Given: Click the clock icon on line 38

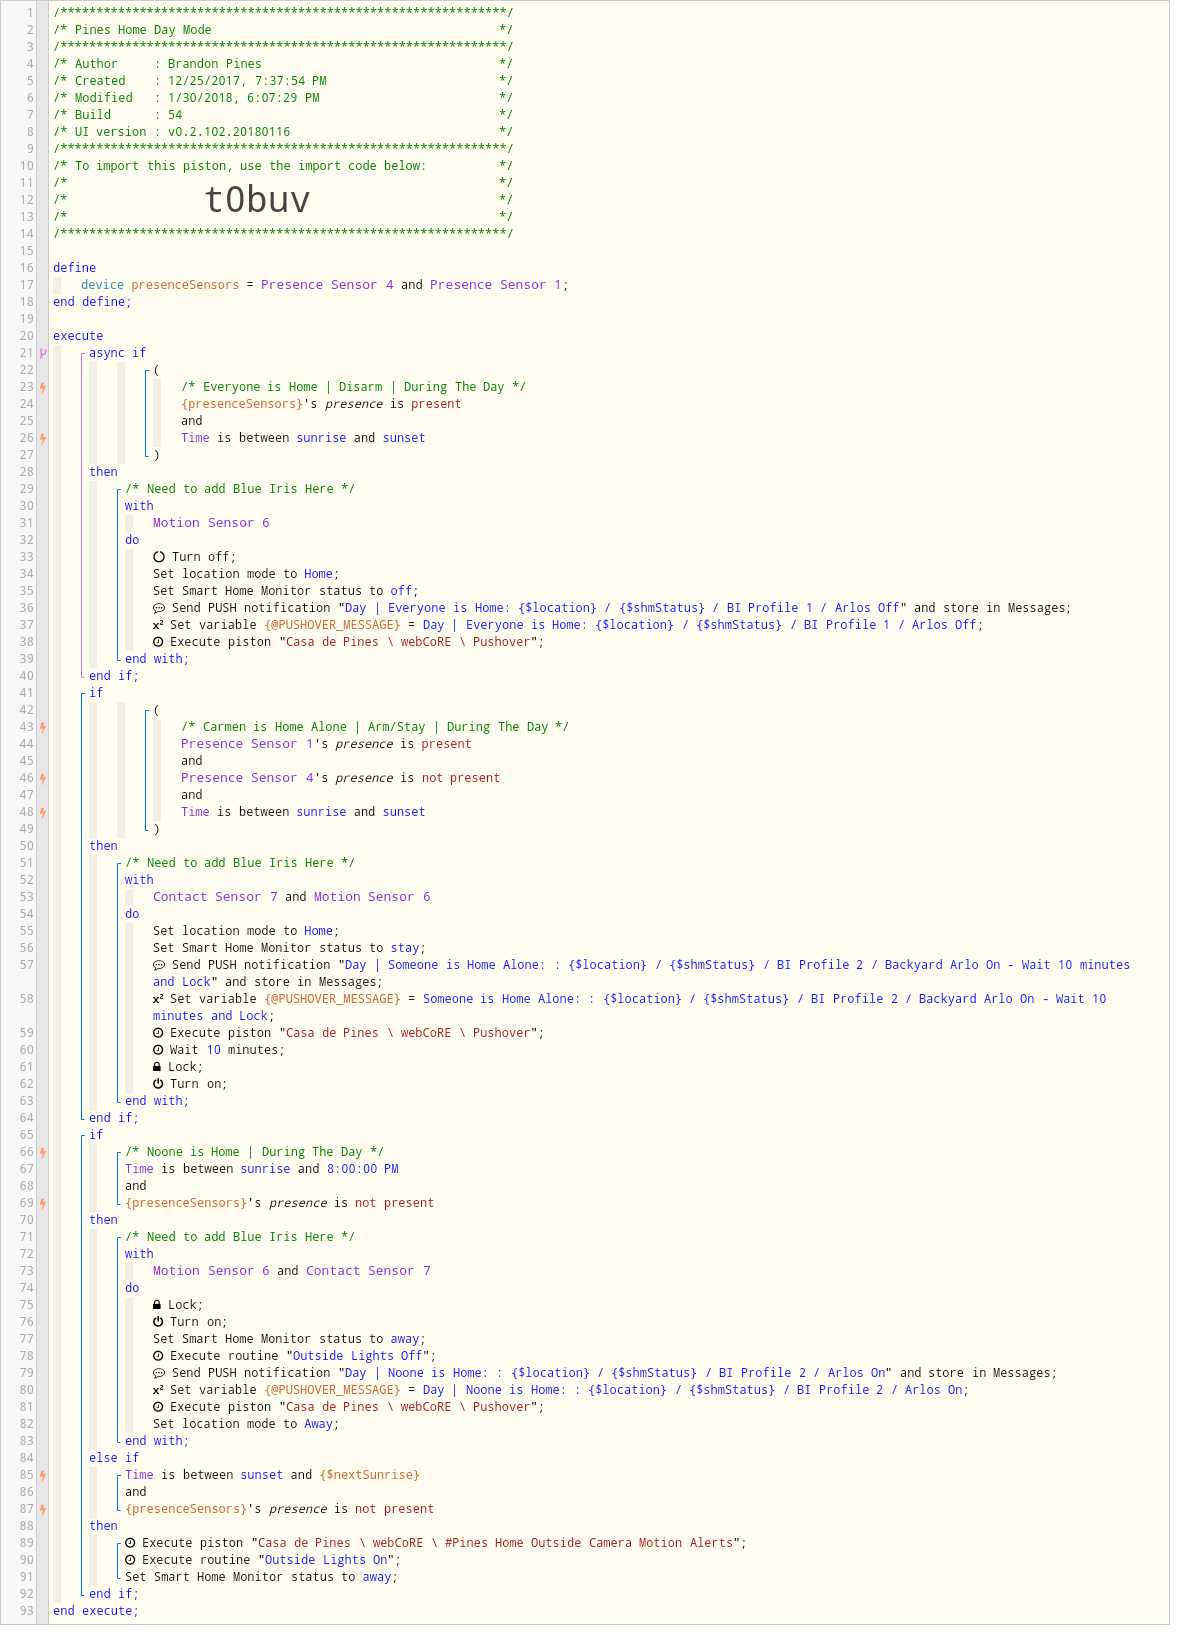Looking at the screenshot, I should coord(158,642).
